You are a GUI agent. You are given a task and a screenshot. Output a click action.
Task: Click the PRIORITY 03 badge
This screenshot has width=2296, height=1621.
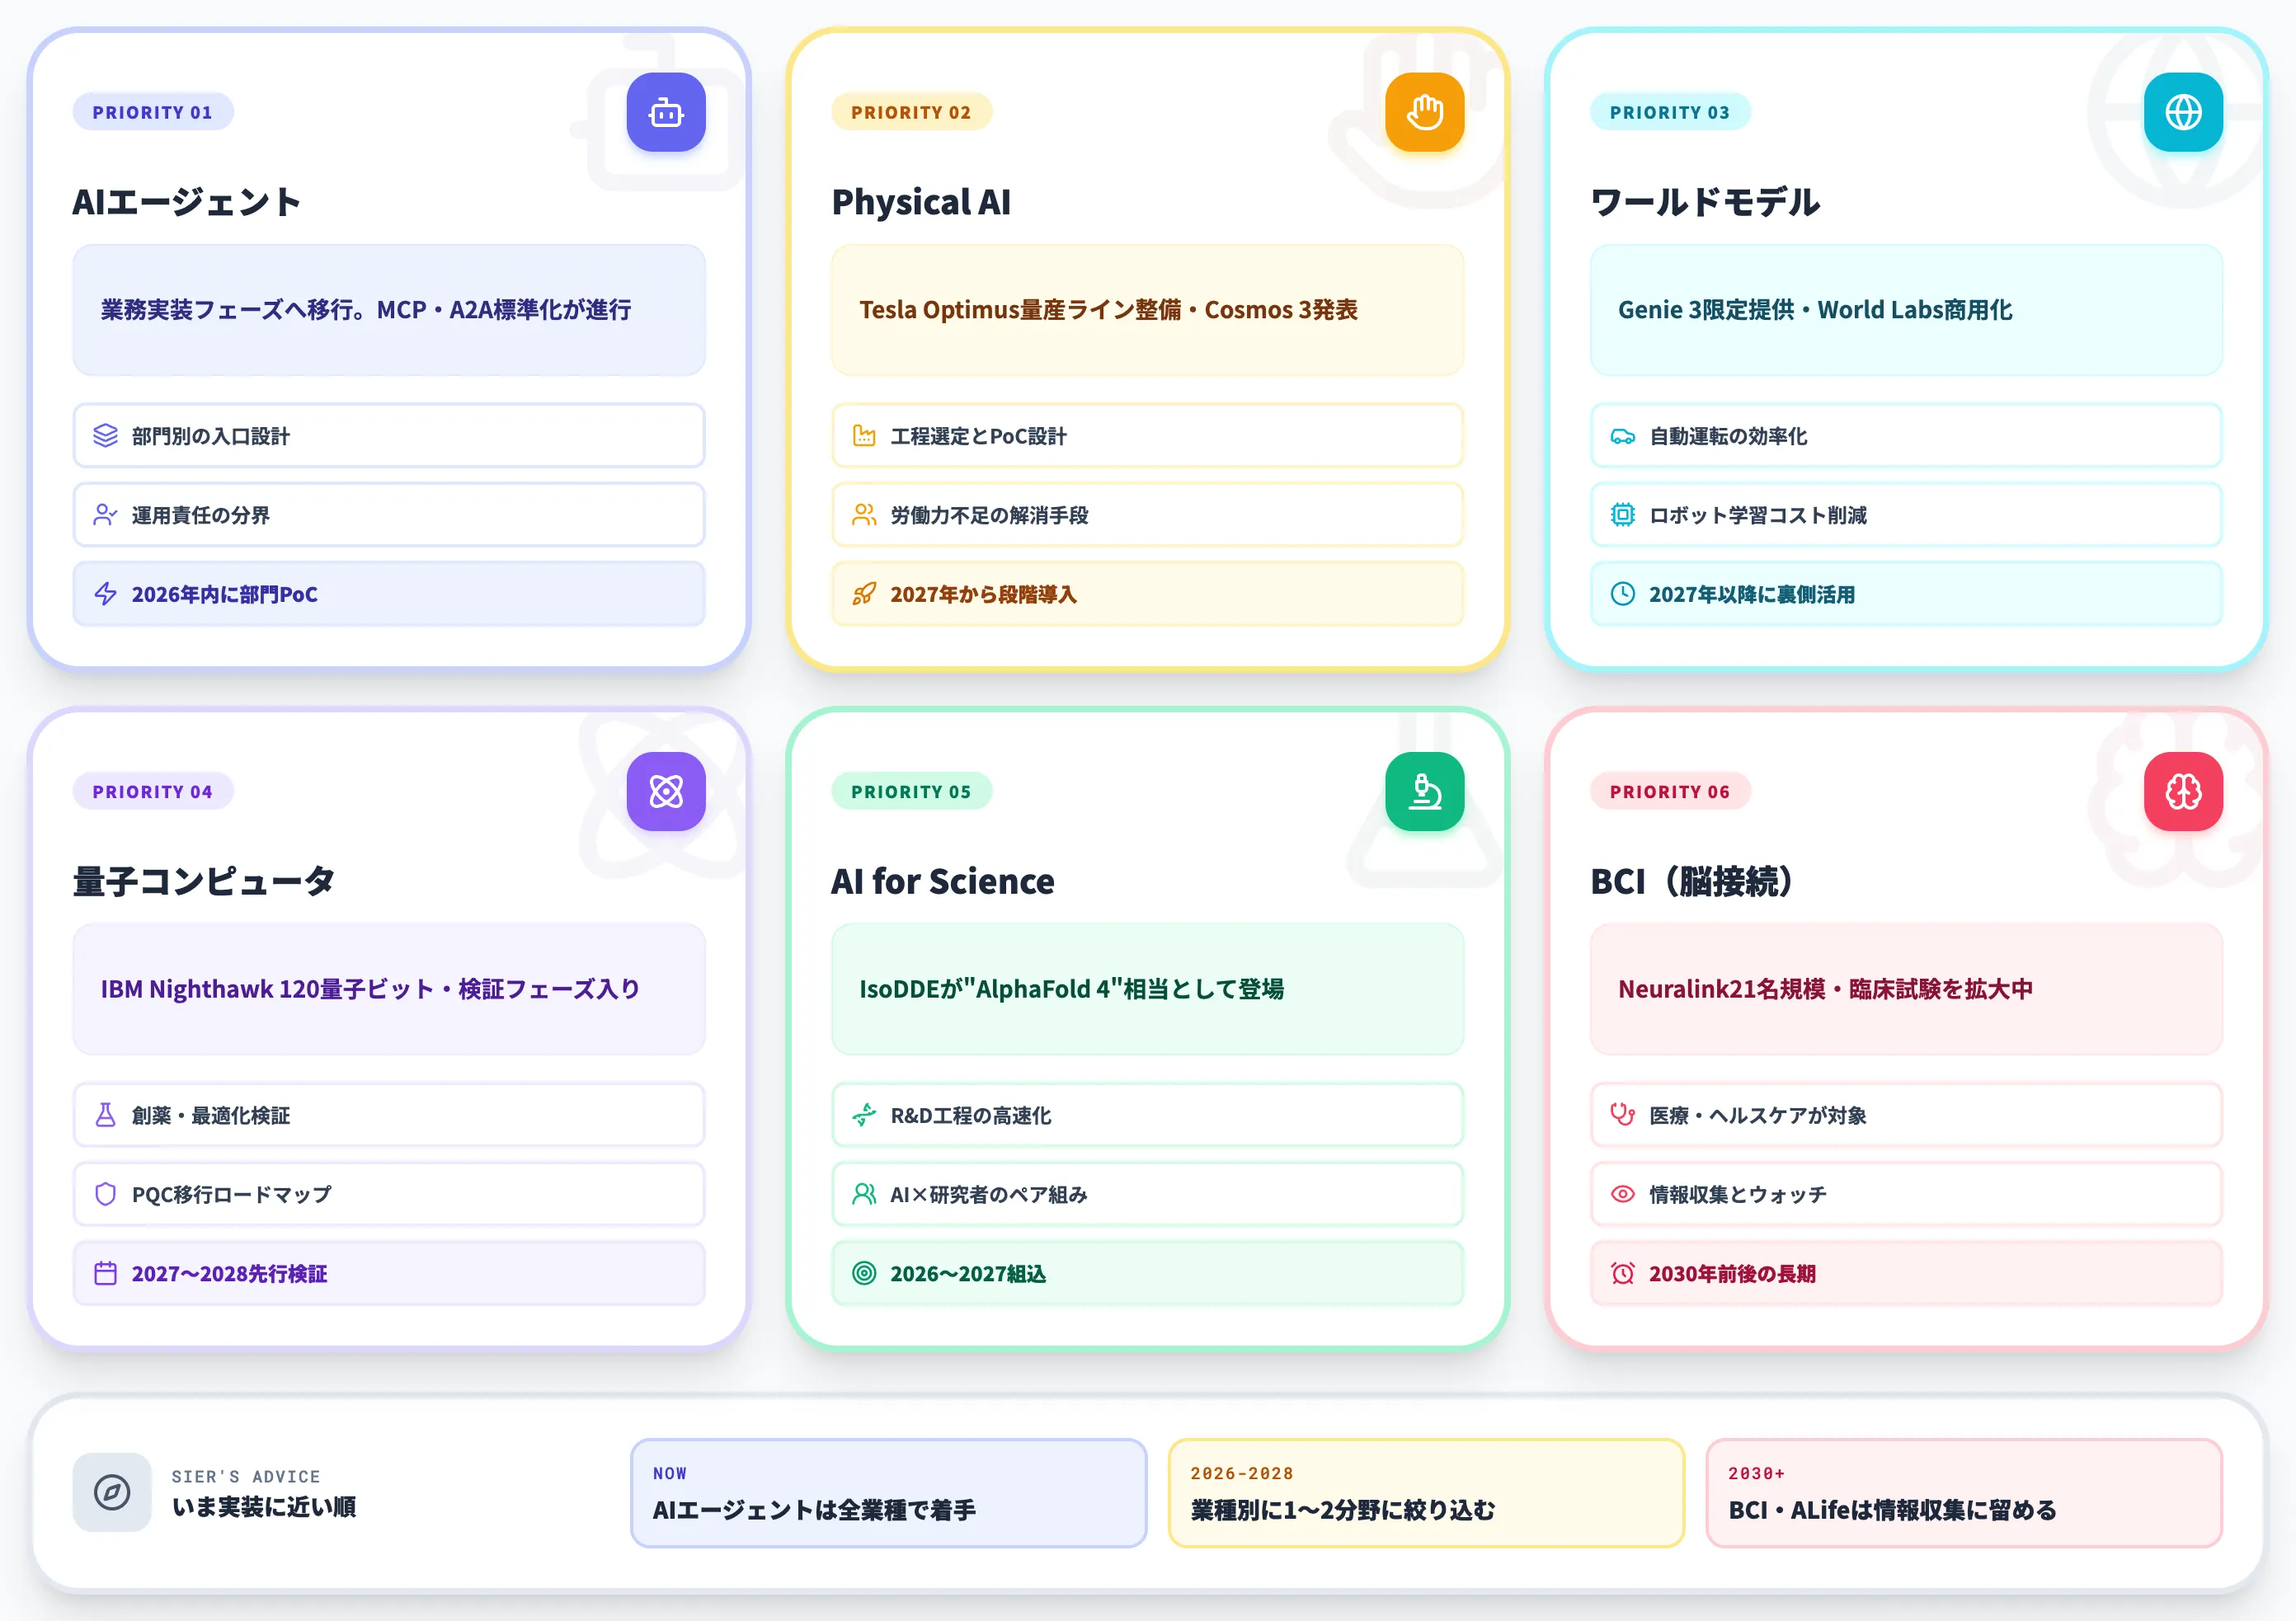click(x=1670, y=112)
